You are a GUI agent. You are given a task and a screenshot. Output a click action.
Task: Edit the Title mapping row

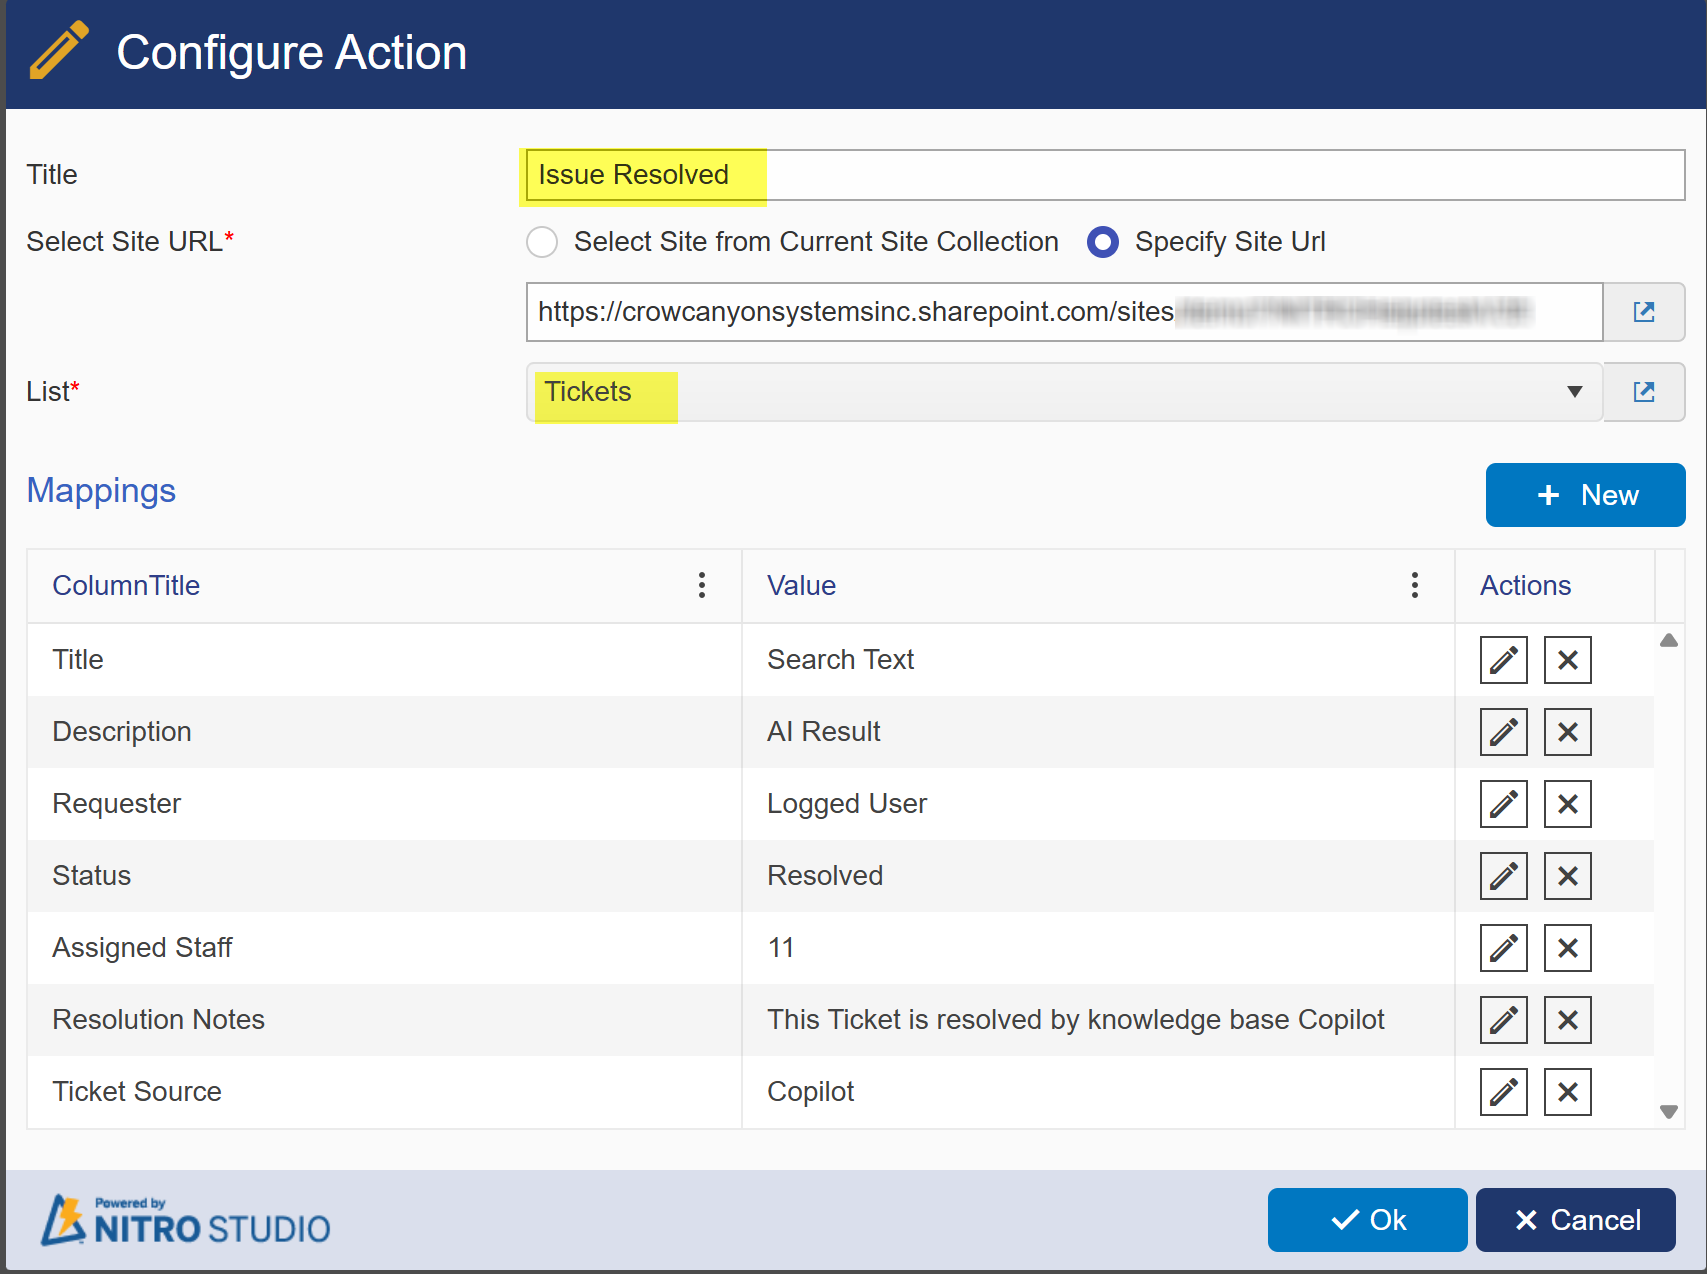1503,660
